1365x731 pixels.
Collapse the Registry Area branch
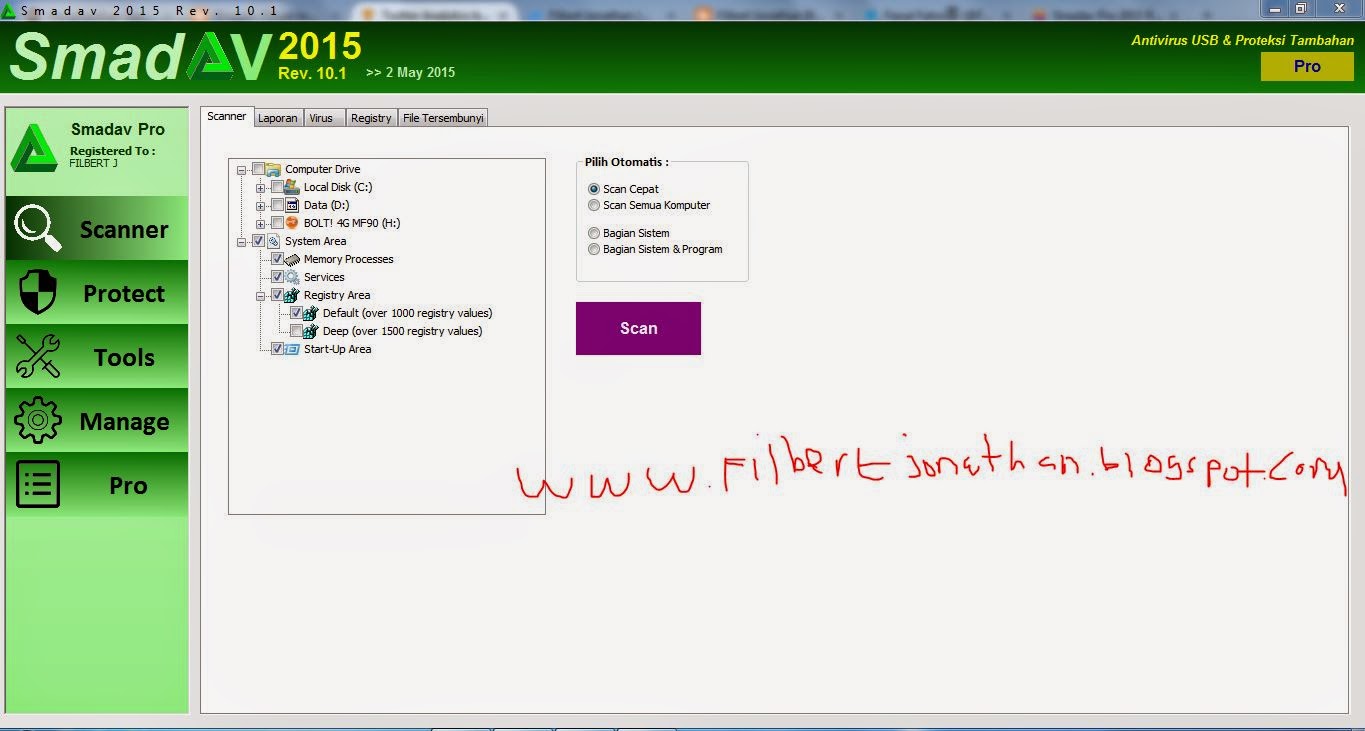tap(260, 295)
